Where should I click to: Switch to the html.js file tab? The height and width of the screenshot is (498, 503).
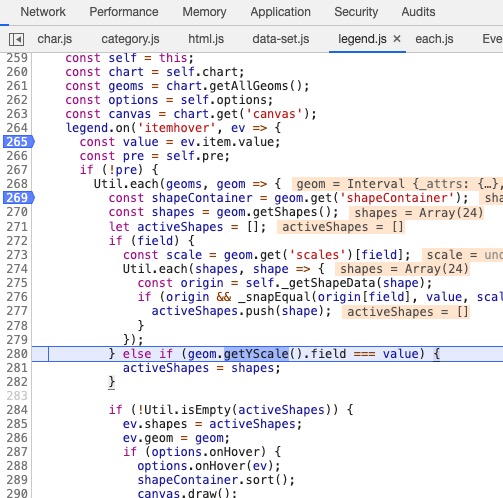(206, 39)
